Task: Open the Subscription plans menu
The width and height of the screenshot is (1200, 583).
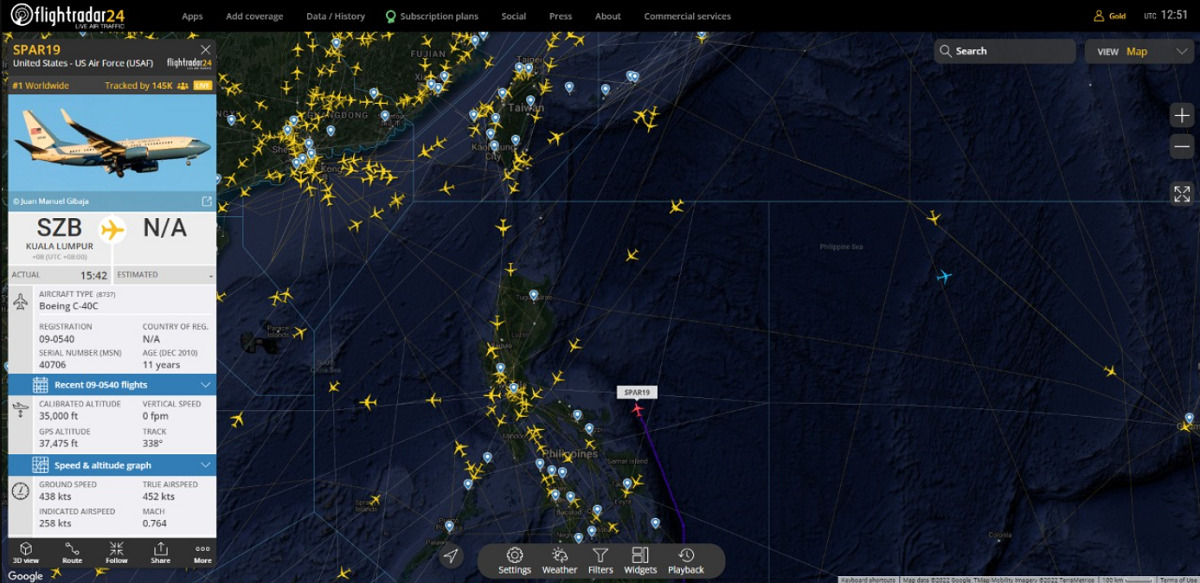Action: [431, 16]
